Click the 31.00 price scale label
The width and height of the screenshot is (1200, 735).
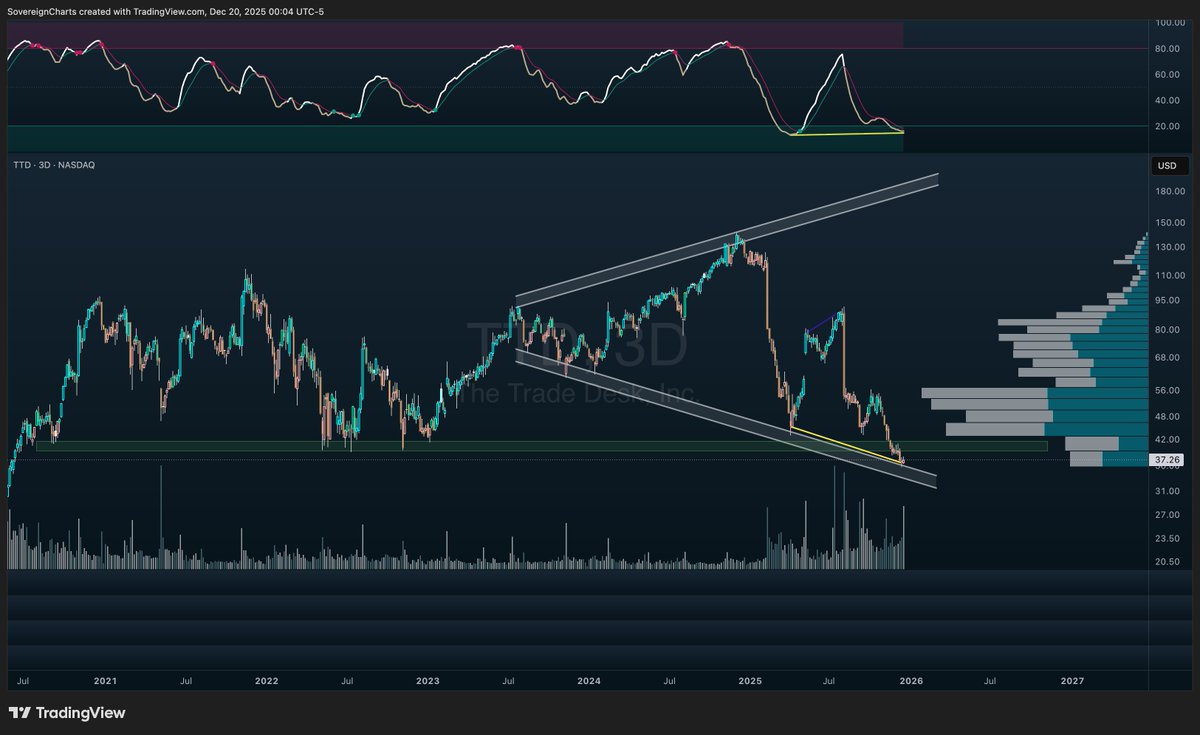tap(1167, 491)
